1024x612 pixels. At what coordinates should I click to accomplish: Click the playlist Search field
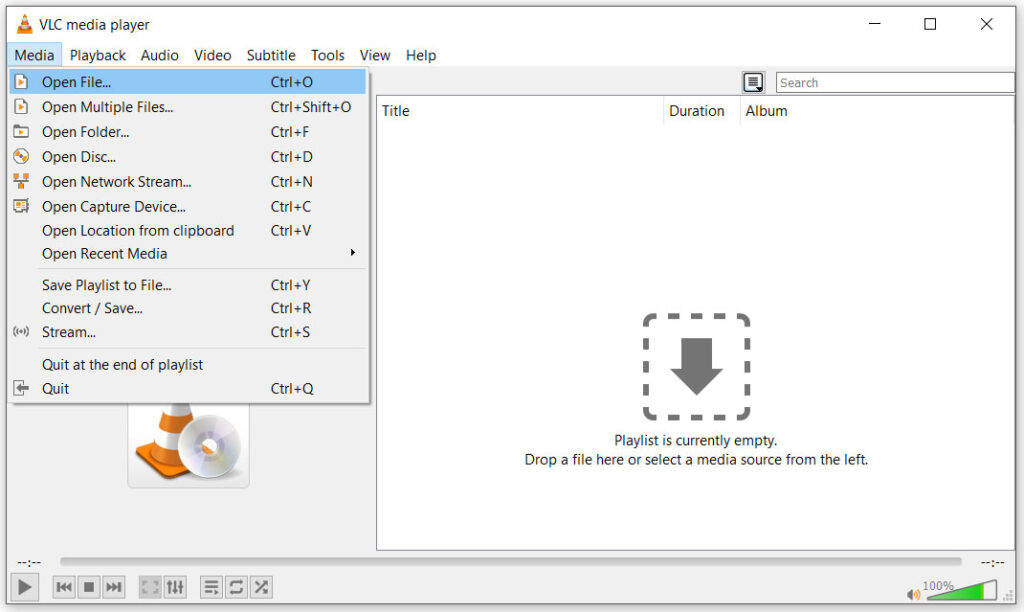click(895, 83)
